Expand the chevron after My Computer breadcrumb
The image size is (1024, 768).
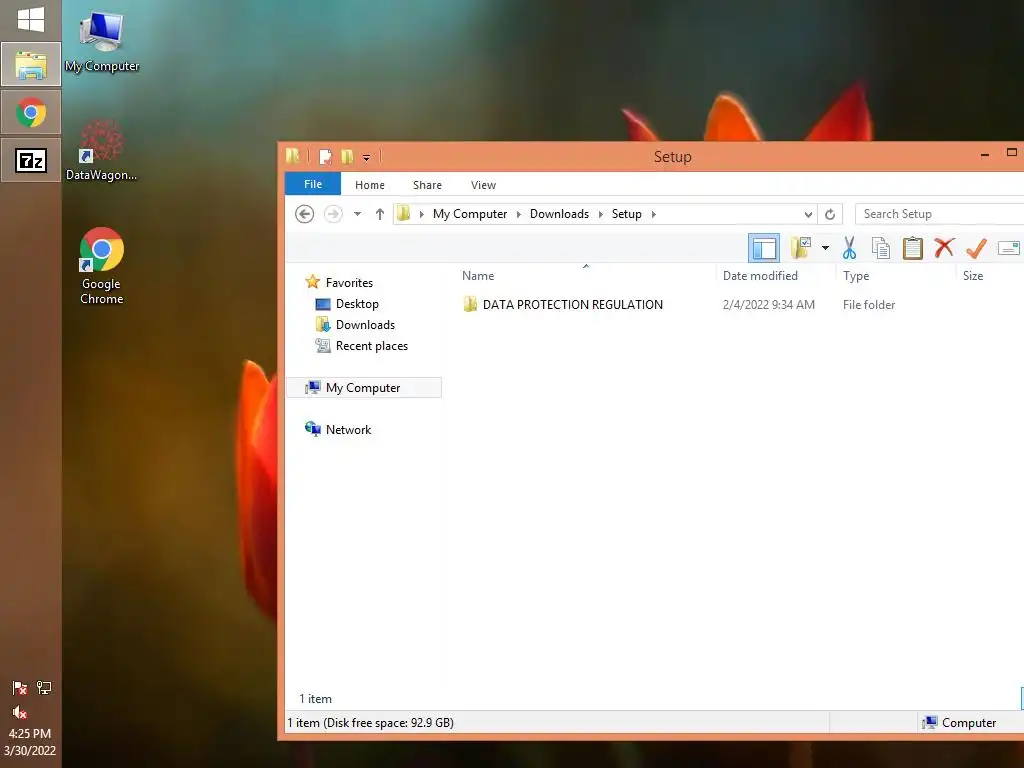tap(519, 214)
